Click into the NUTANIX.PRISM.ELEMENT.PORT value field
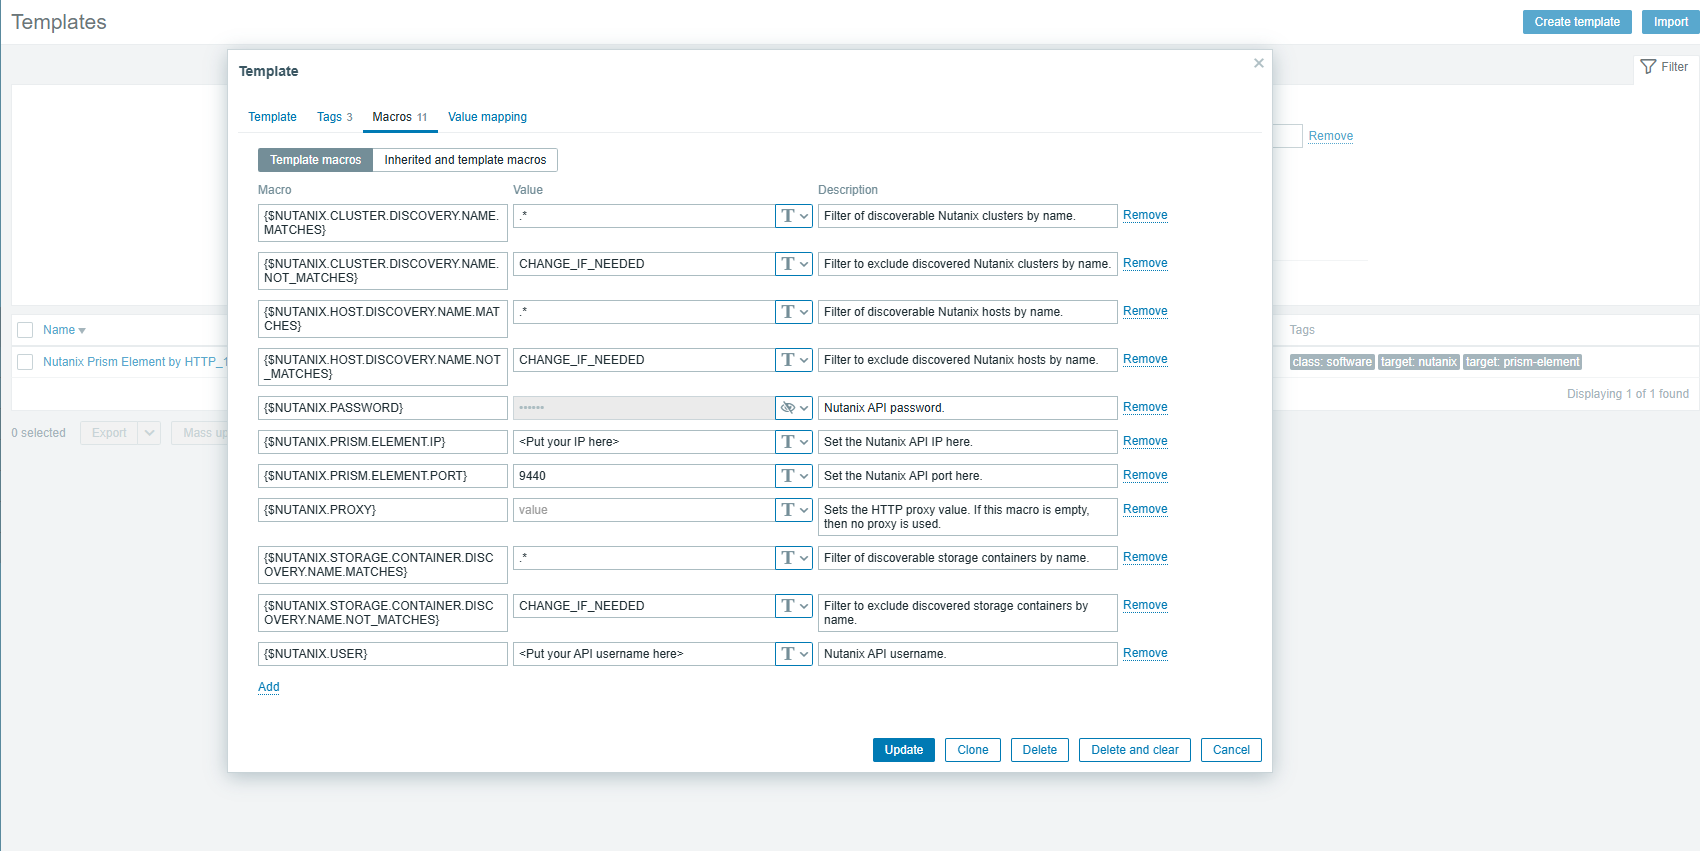Screen dimensions: 1700x851 click(642, 476)
